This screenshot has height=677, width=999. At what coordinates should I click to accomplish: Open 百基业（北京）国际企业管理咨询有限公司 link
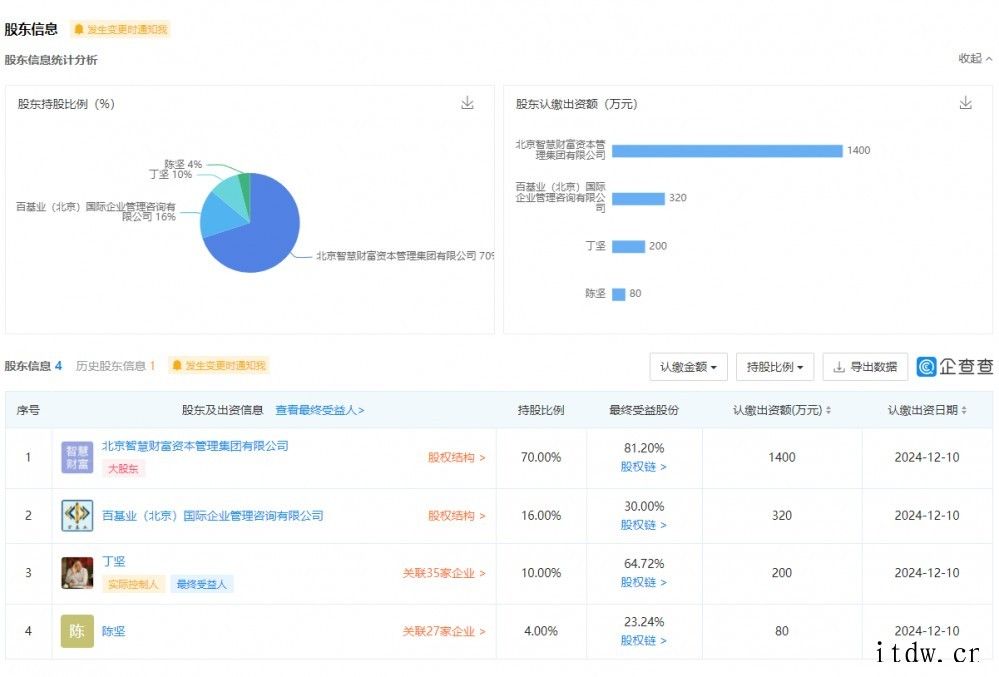pyautogui.click(x=213, y=515)
